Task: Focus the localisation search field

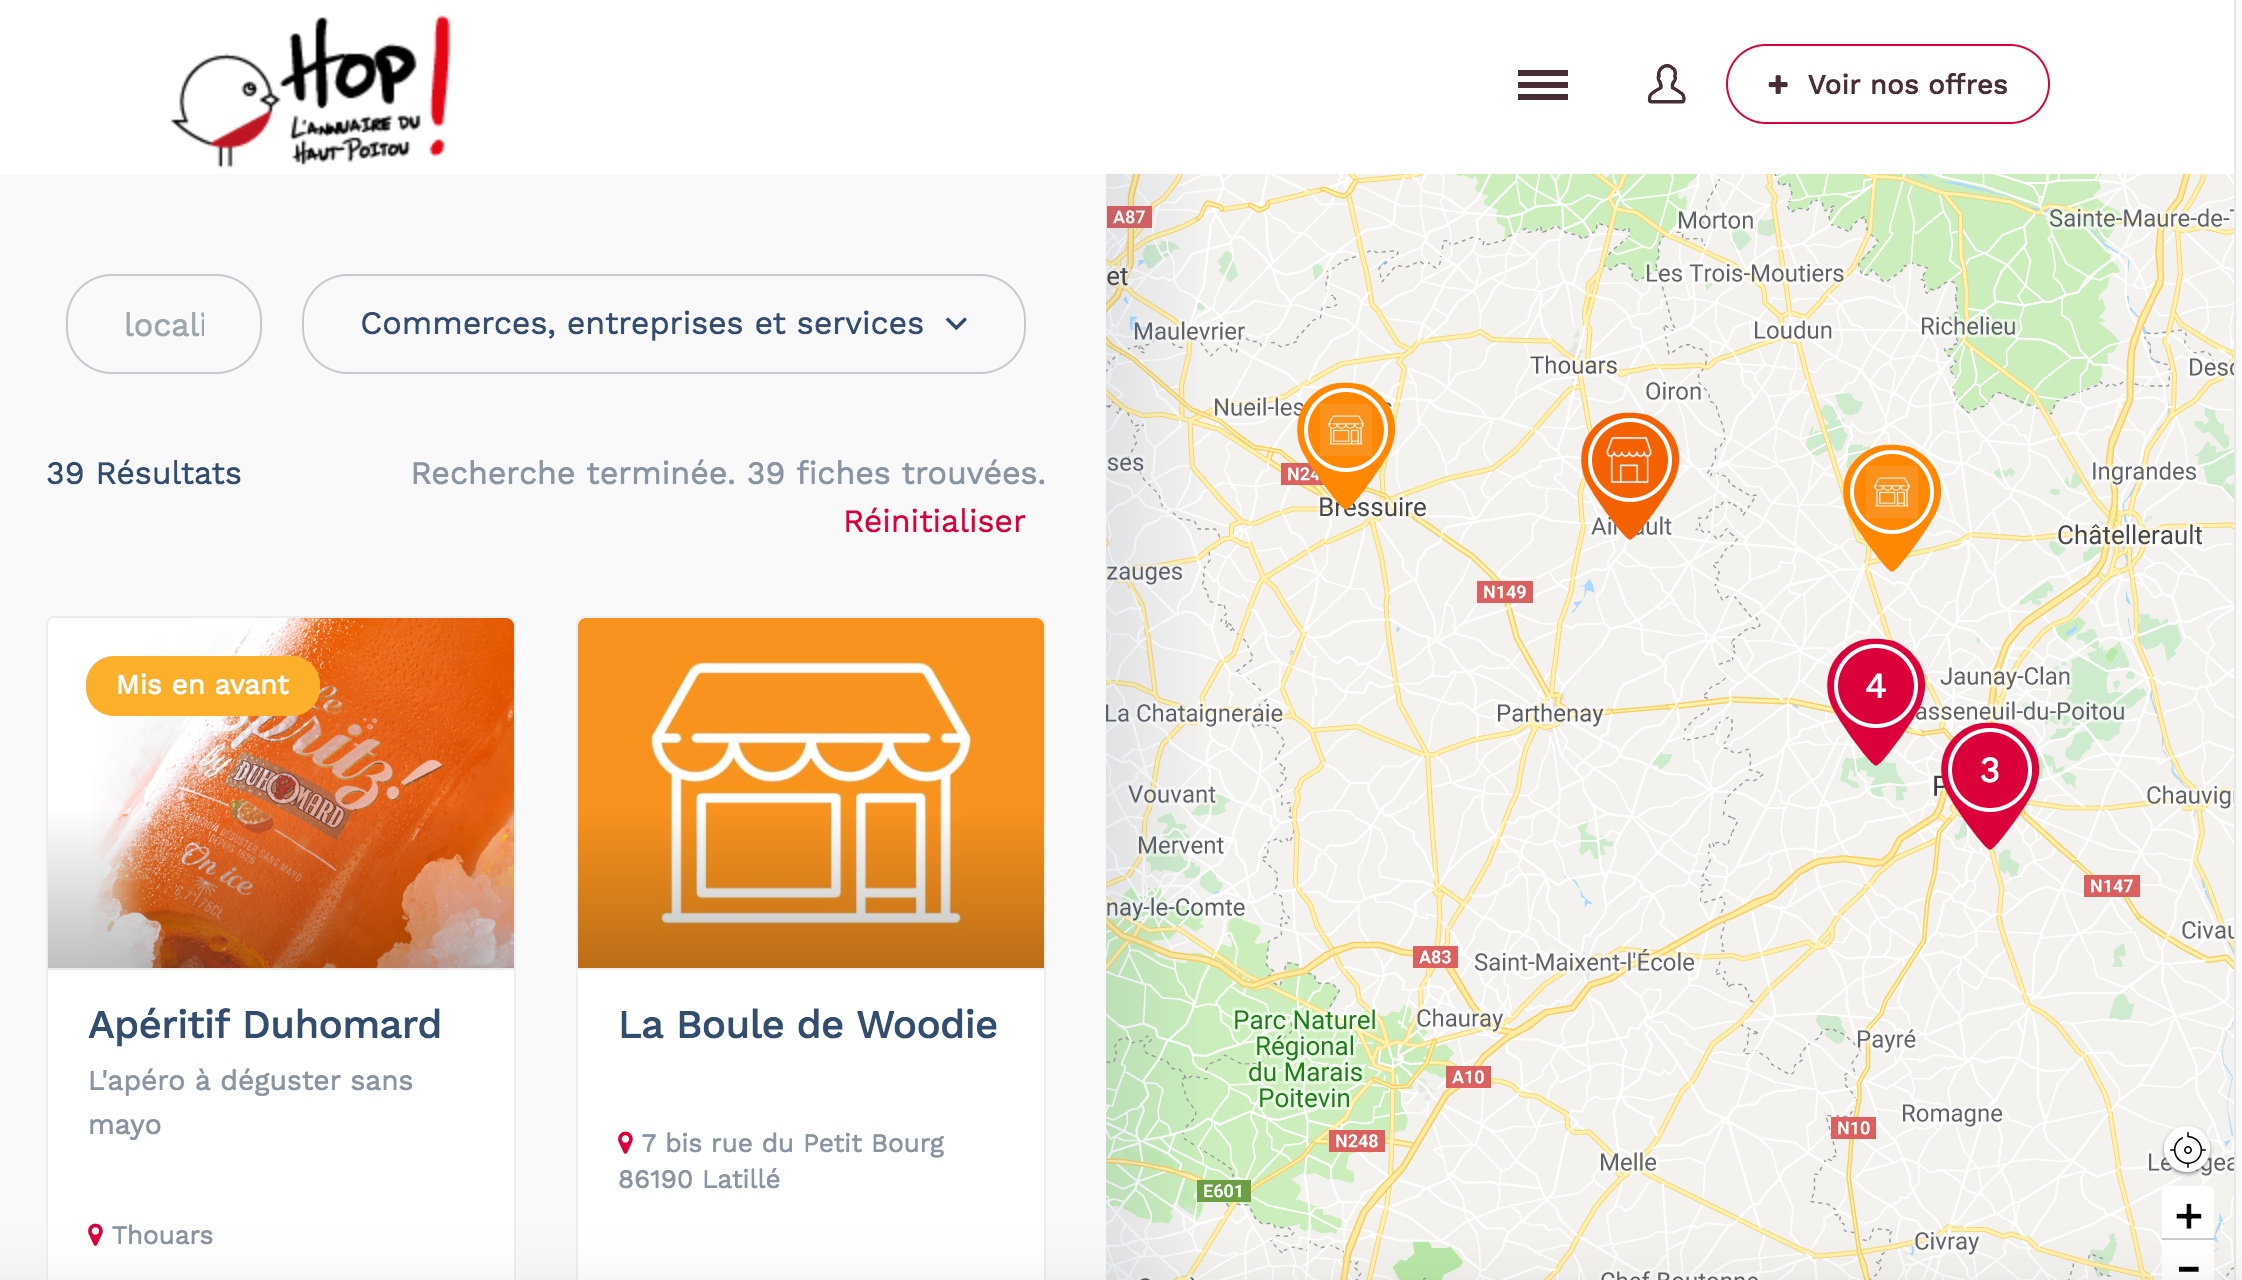Action: [164, 324]
